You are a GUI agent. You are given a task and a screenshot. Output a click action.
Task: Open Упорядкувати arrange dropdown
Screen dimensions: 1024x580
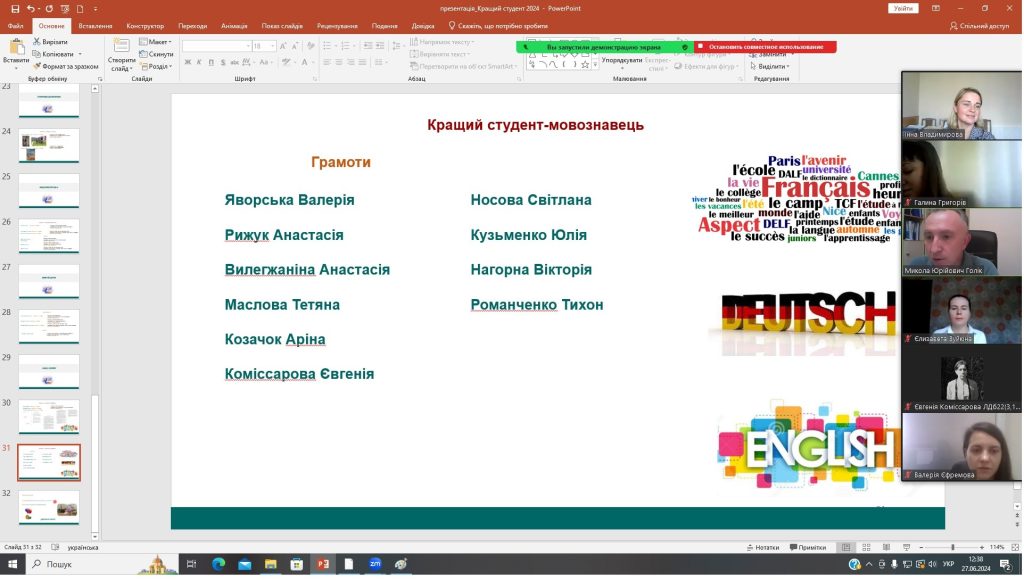pyautogui.click(x=622, y=61)
